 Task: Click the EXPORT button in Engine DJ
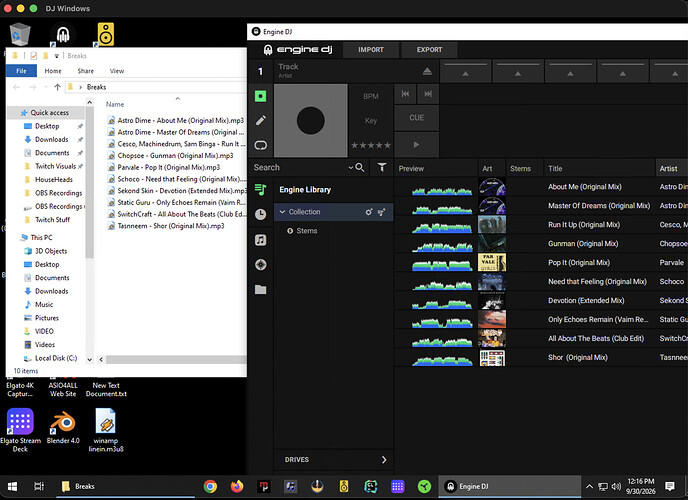click(x=429, y=50)
